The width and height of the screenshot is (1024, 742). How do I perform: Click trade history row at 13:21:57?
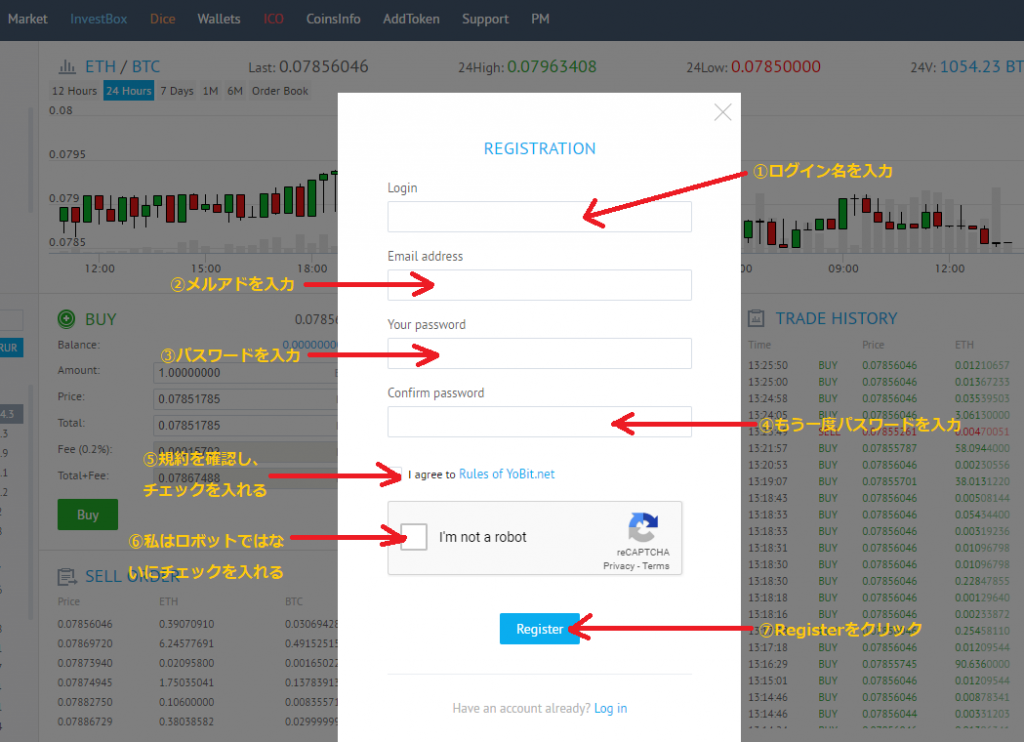coord(879,448)
